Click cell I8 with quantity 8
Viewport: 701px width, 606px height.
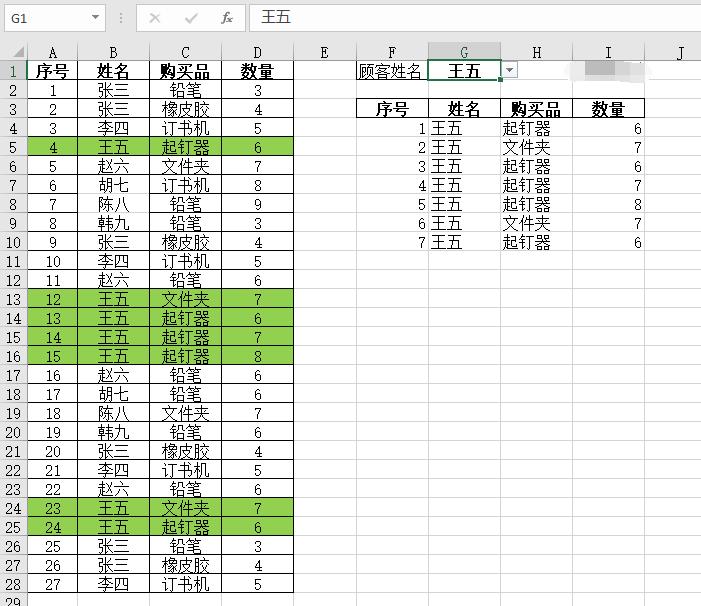[x=608, y=204]
